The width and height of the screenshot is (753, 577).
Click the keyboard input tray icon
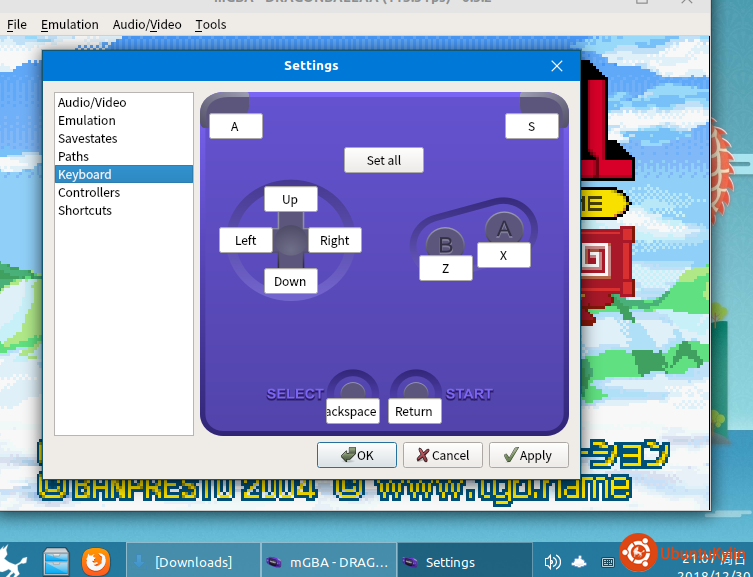click(x=607, y=562)
